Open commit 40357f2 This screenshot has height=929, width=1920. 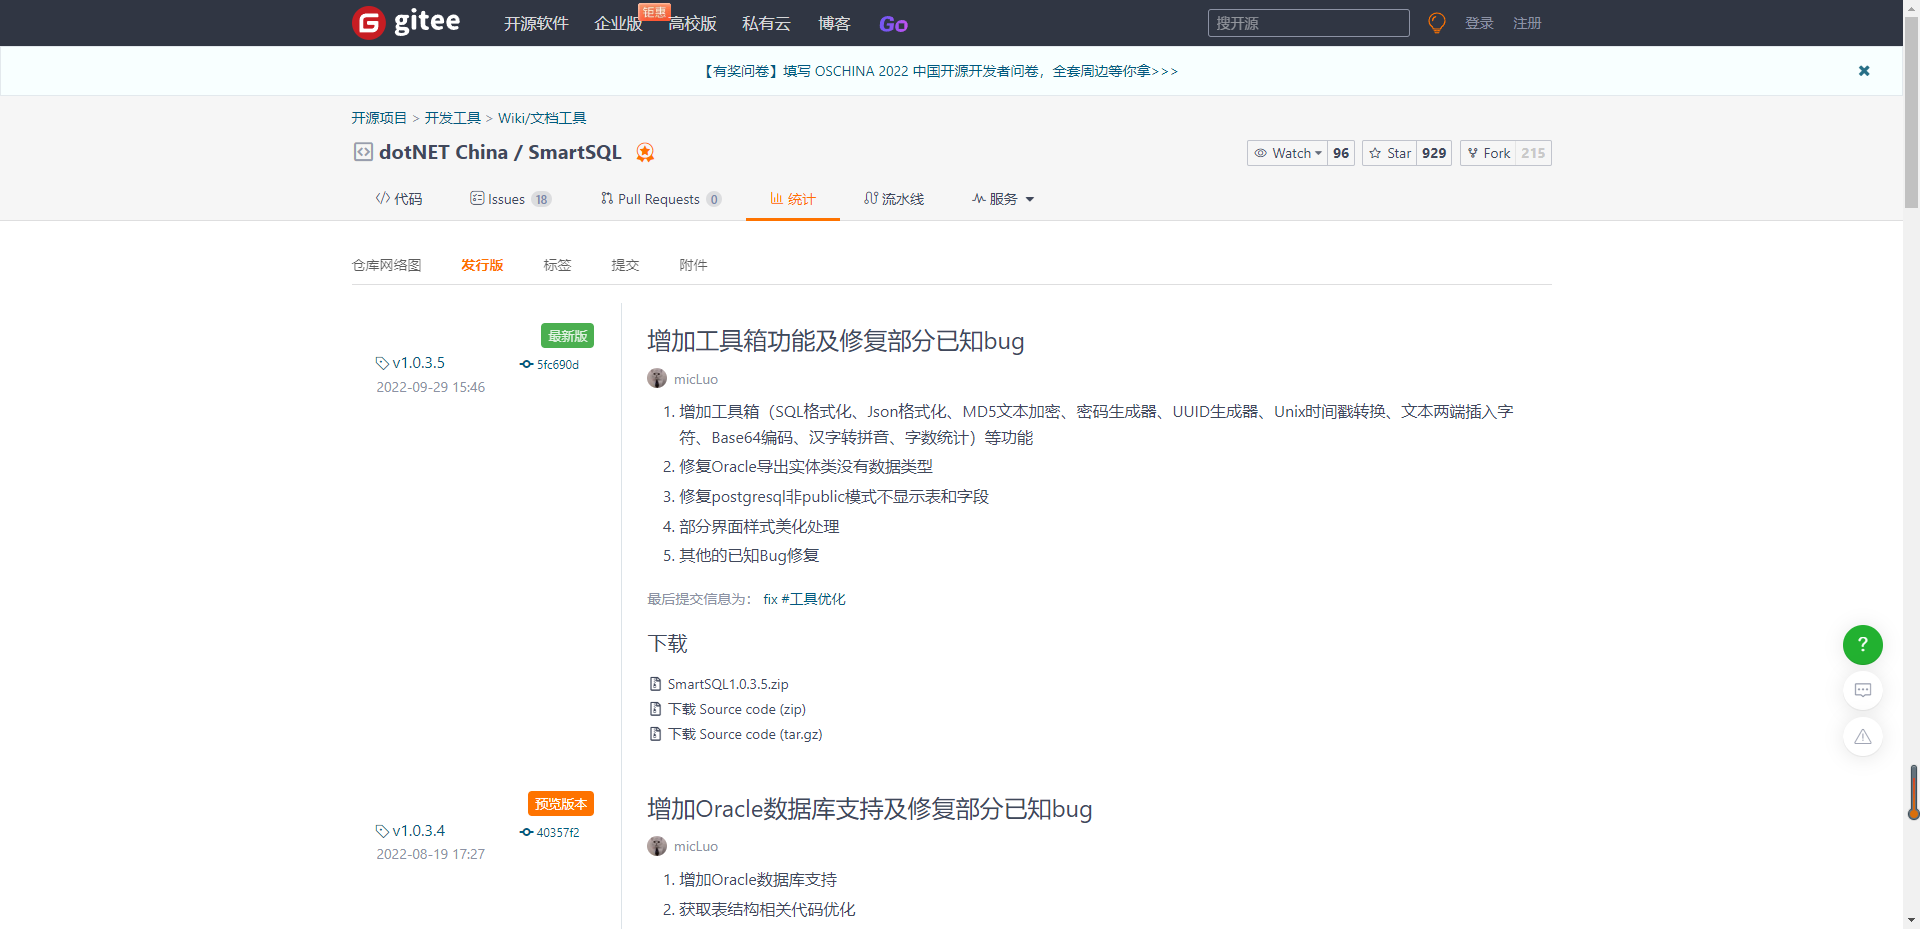click(x=558, y=832)
